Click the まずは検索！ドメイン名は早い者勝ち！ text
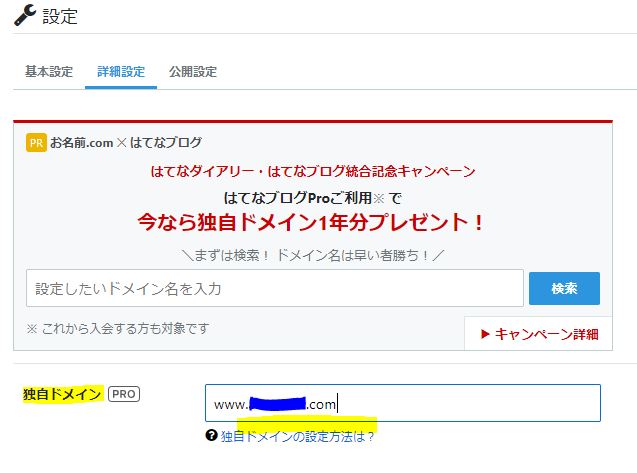This screenshot has width=637, height=473. 313,255
